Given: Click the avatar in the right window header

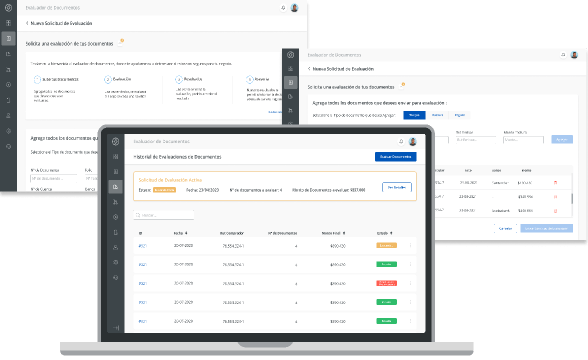Looking at the screenshot, I should [574, 55].
